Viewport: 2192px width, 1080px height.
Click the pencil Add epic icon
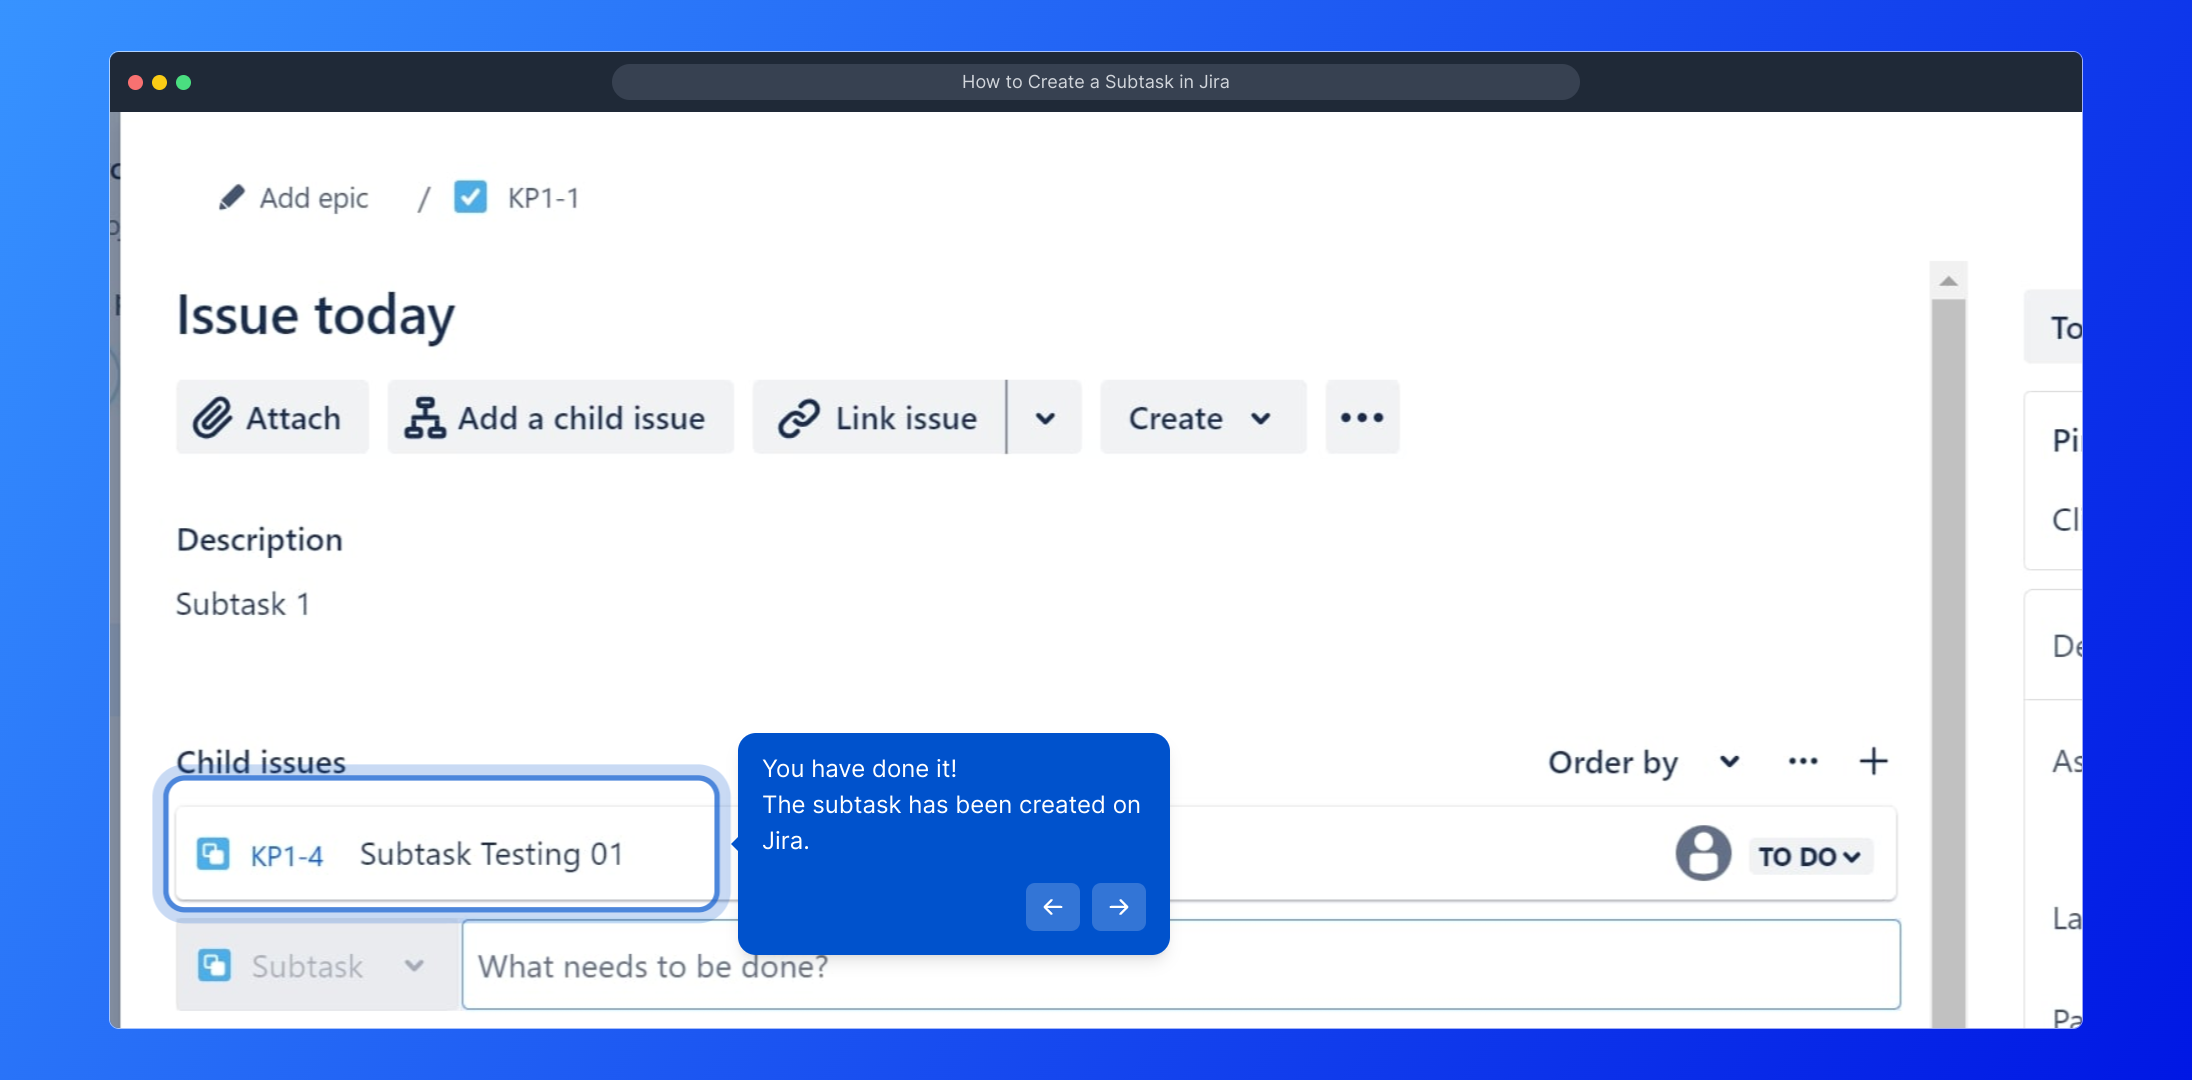coord(231,198)
